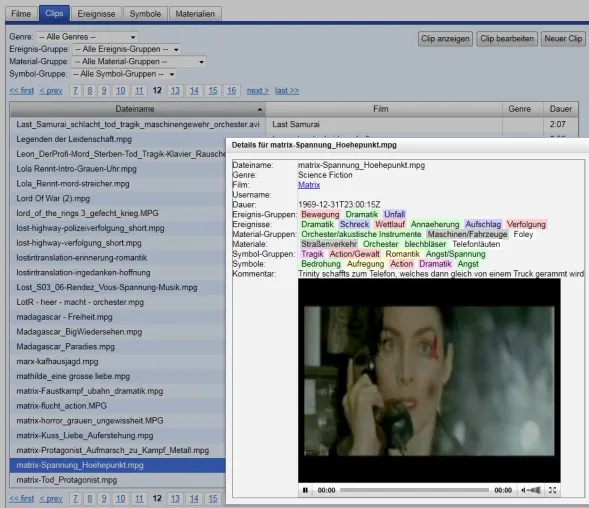Go to page 10 in top pagination
589x508 pixels.
pyautogui.click(x=121, y=91)
